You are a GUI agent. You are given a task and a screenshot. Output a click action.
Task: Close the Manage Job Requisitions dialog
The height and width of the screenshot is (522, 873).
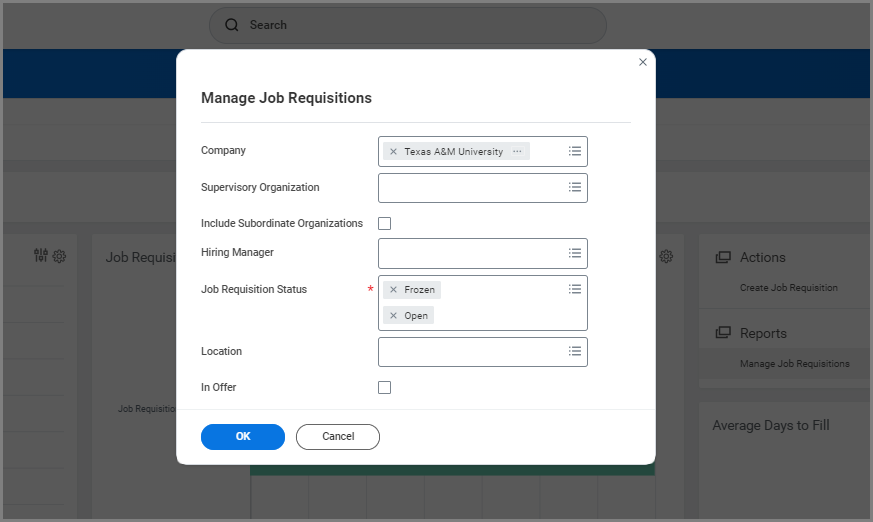[x=643, y=62]
